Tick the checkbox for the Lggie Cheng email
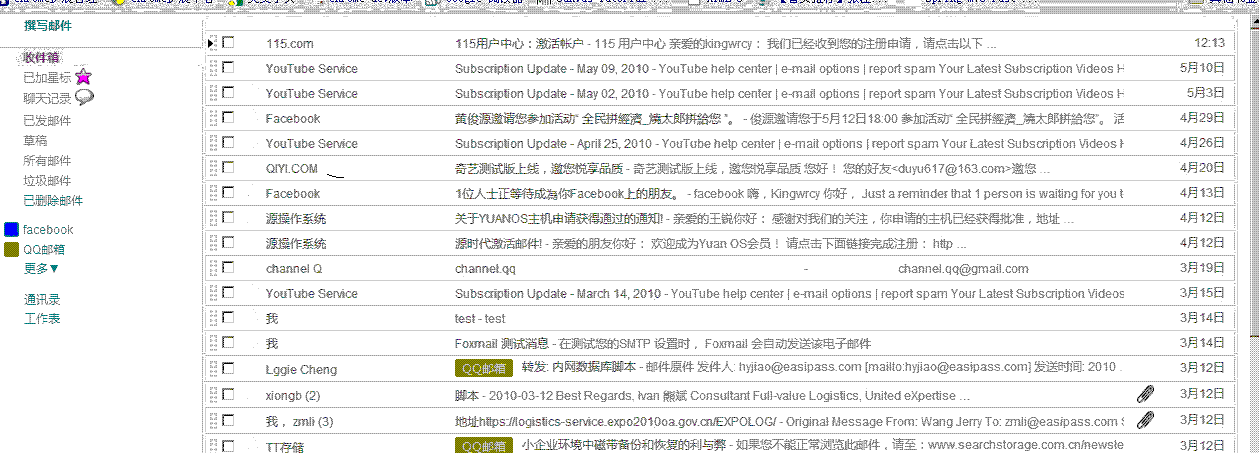Screen dimensions: 1259x453 pyautogui.click(x=228, y=369)
